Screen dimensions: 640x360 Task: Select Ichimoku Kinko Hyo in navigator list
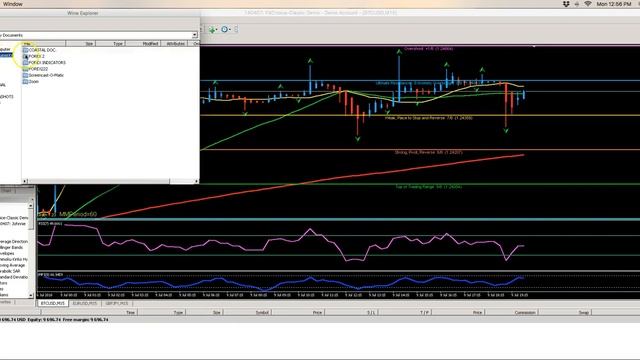(14, 259)
